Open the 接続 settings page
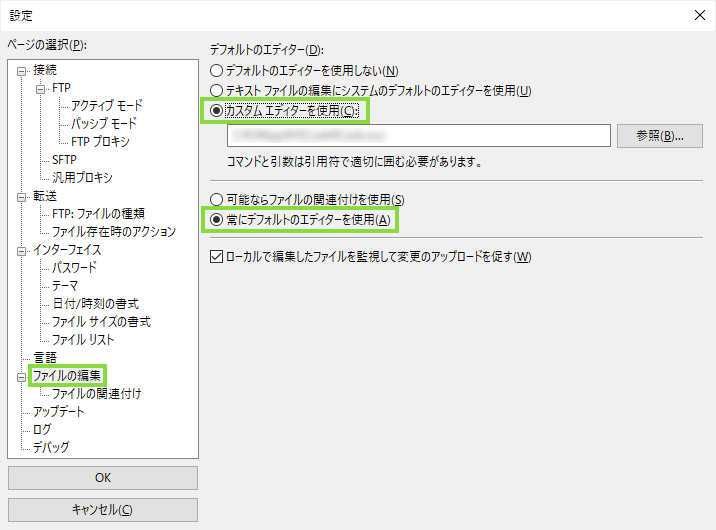Viewport: 716px width, 530px height. [45, 70]
